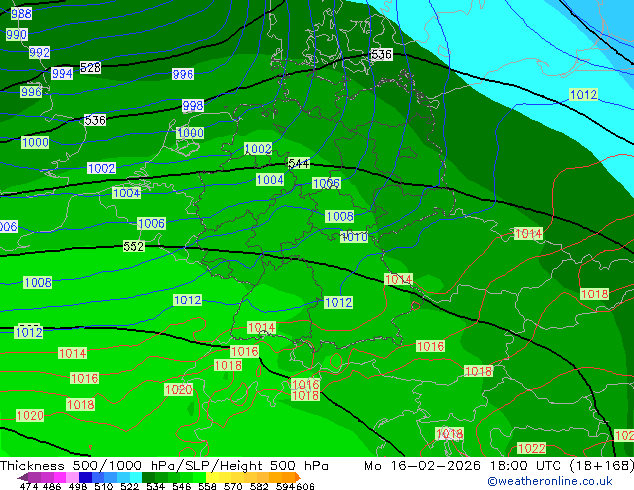Select the dark blue legend swatch
The width and height of the screenshot is (634, 490).
(85, 477)
